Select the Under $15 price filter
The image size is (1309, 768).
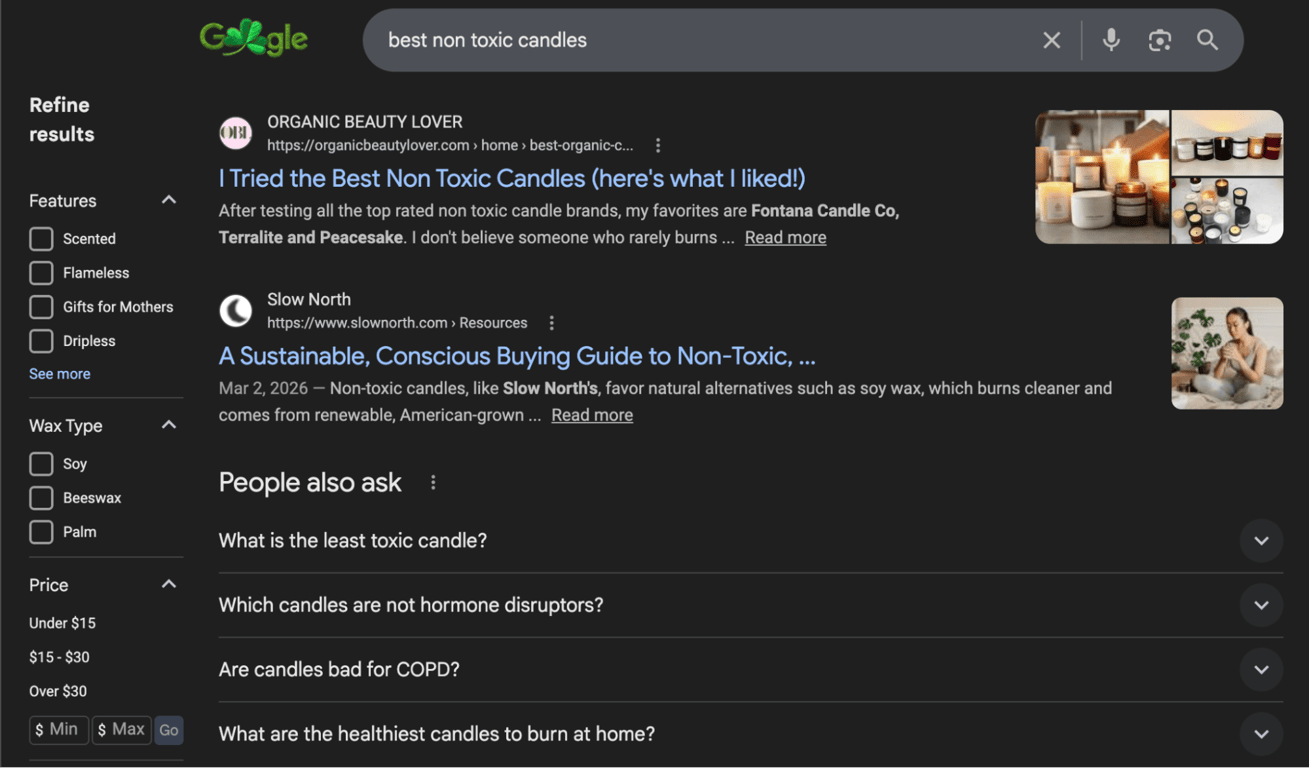[x=62, y=622]
